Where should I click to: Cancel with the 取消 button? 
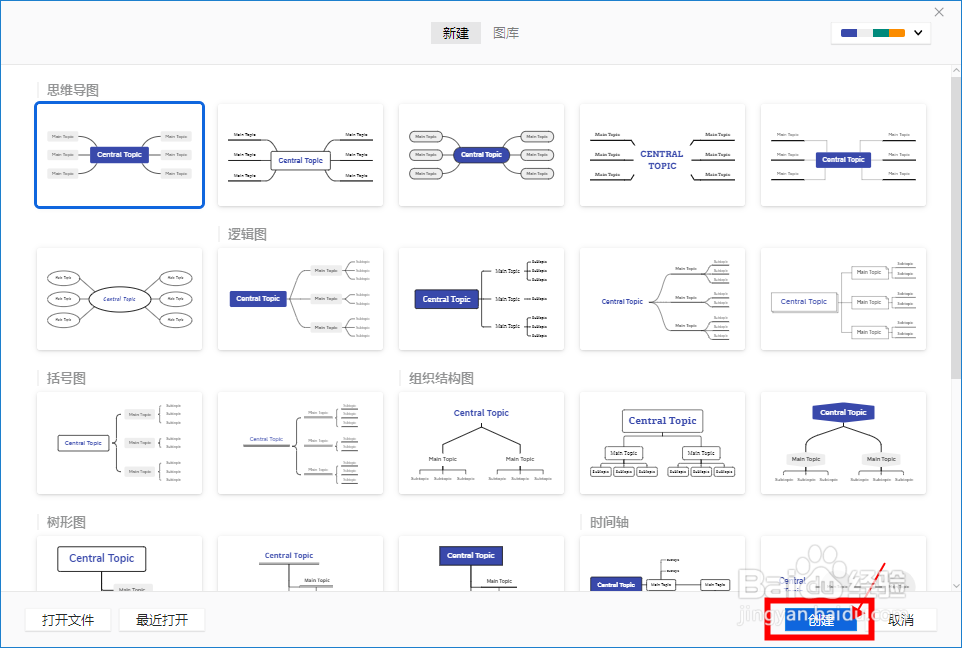901,620
